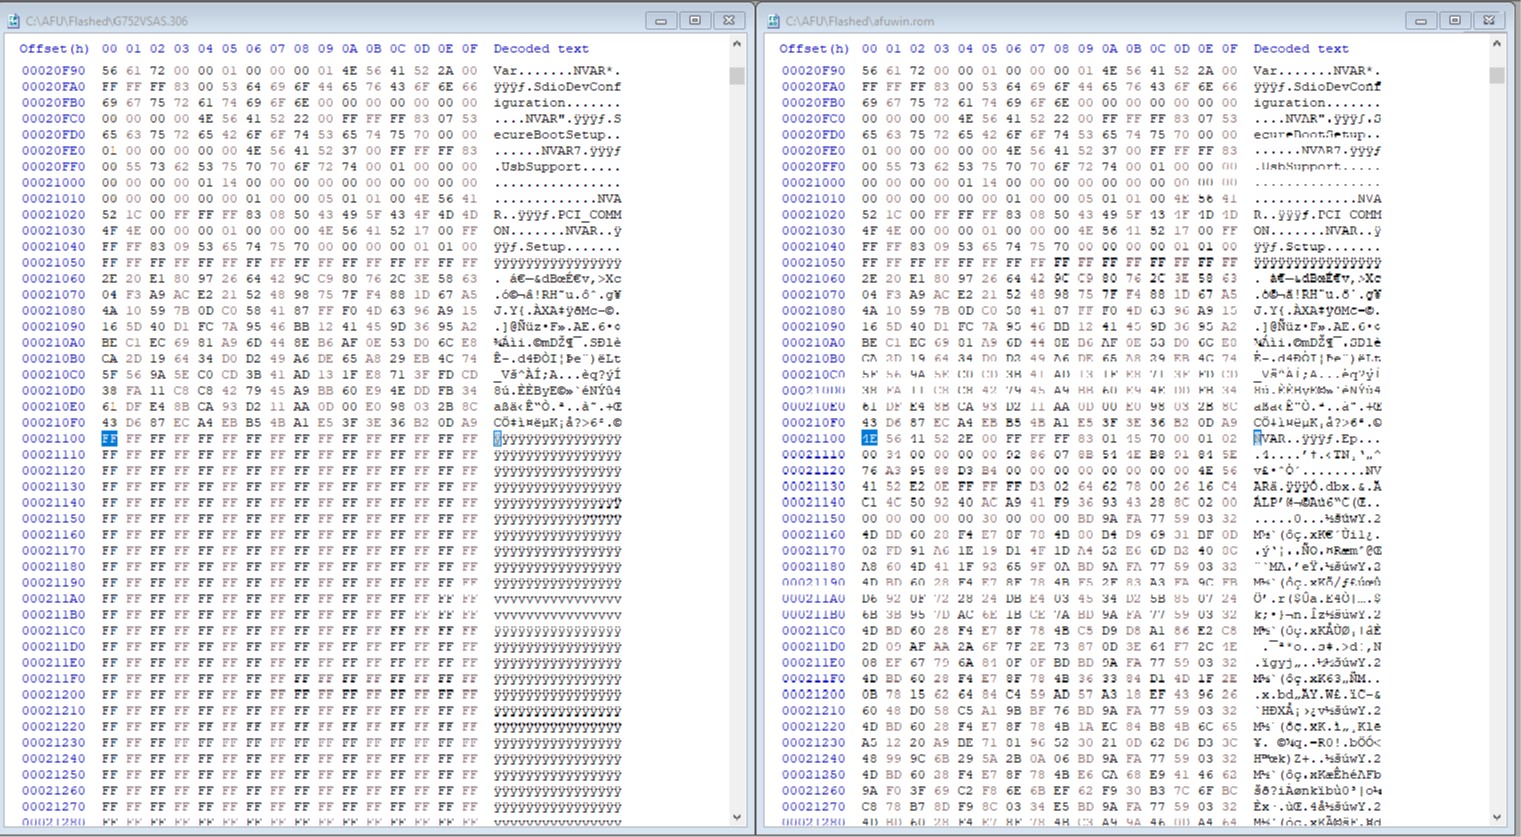Viewport: 1521px width, 837px height.
Task: Click offset 000211F0 in afuwin.rom window
Action: 814,679
